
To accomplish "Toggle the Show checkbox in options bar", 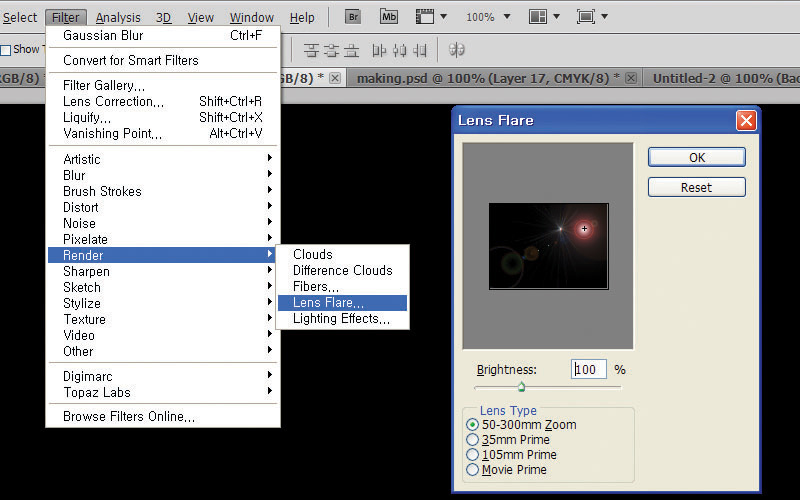I will point(6,50).
